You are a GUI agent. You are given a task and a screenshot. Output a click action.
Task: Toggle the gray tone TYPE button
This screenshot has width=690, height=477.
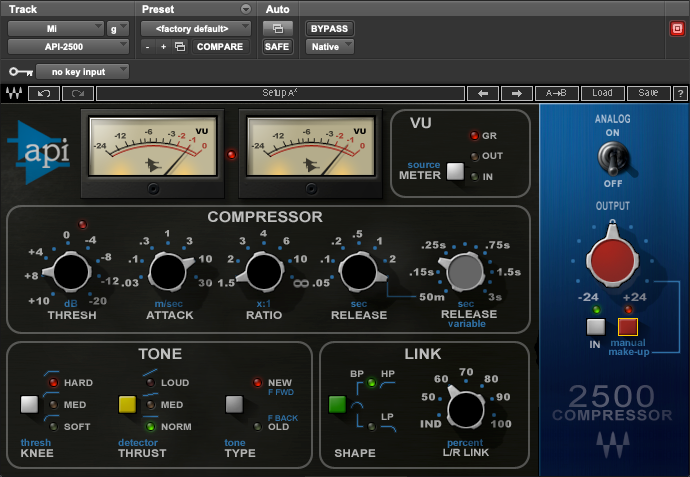[x=234, y=404]
